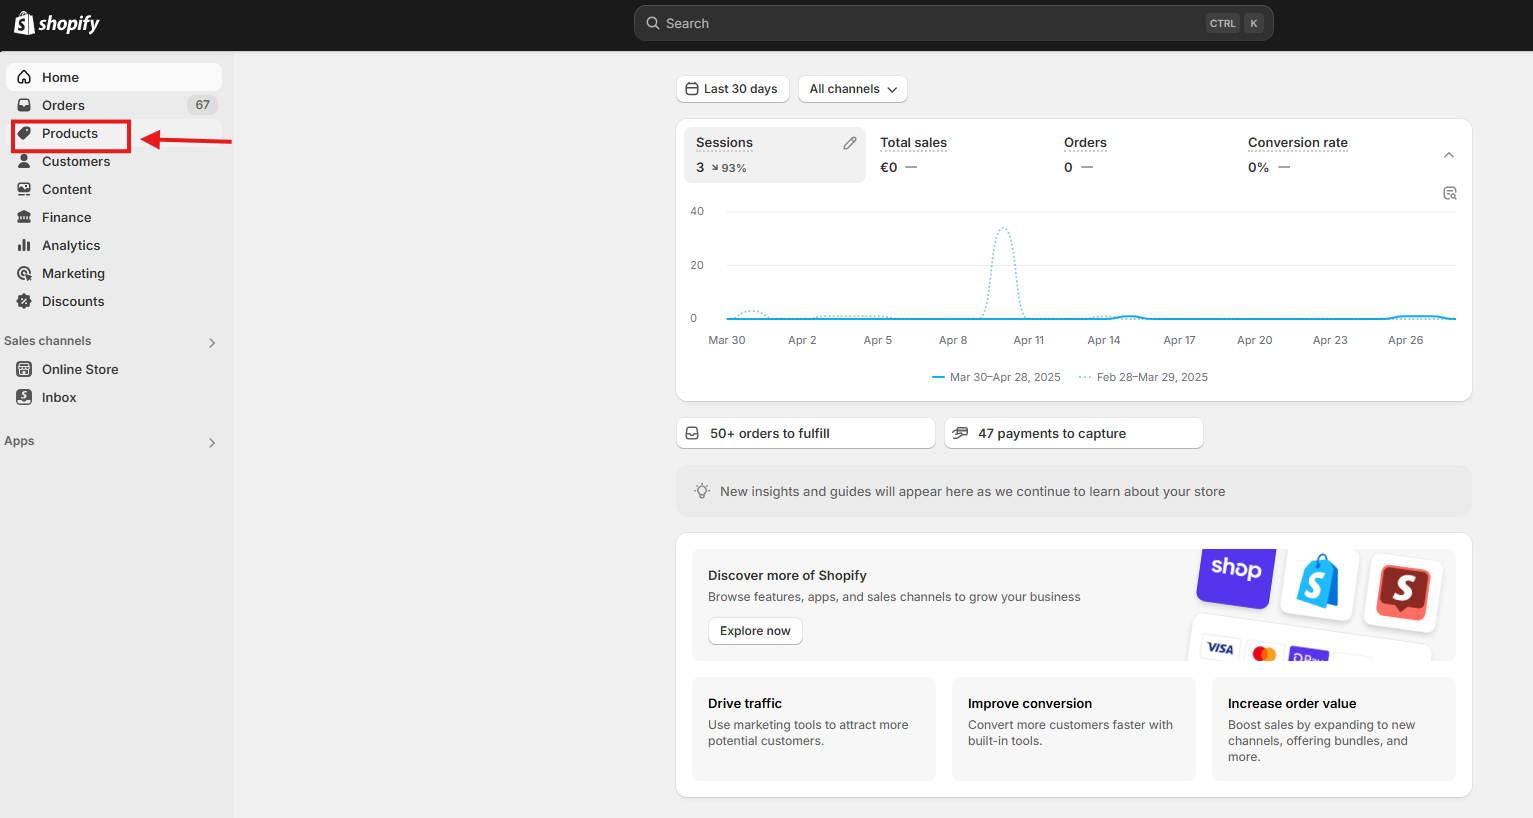The width and height of the screenshot is (1533, 818).
Task: Collapse the metrics chart card
Action: (1449, 155)
